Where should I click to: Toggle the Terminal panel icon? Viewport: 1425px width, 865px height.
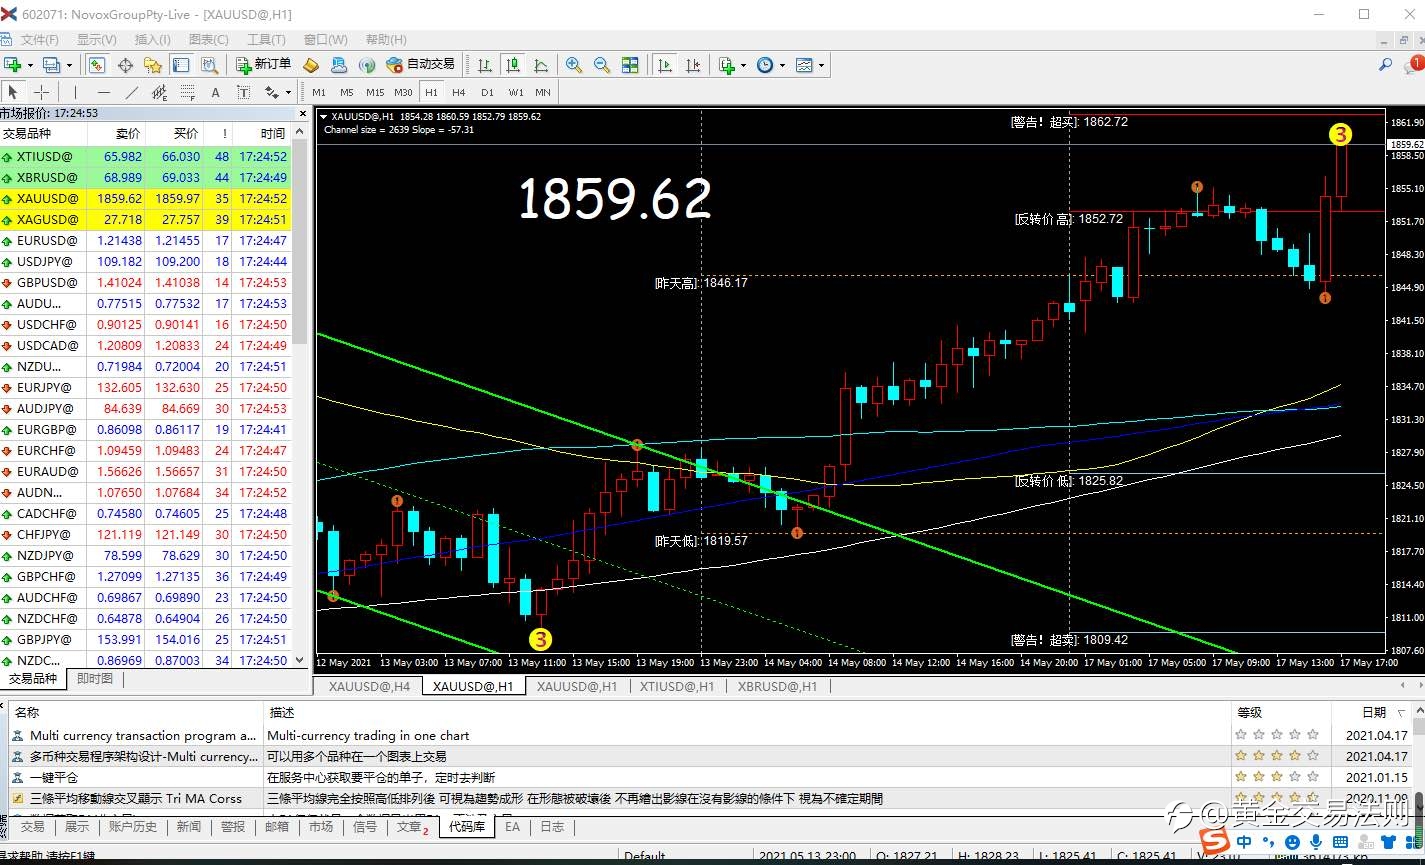click(x=181, y=65)
